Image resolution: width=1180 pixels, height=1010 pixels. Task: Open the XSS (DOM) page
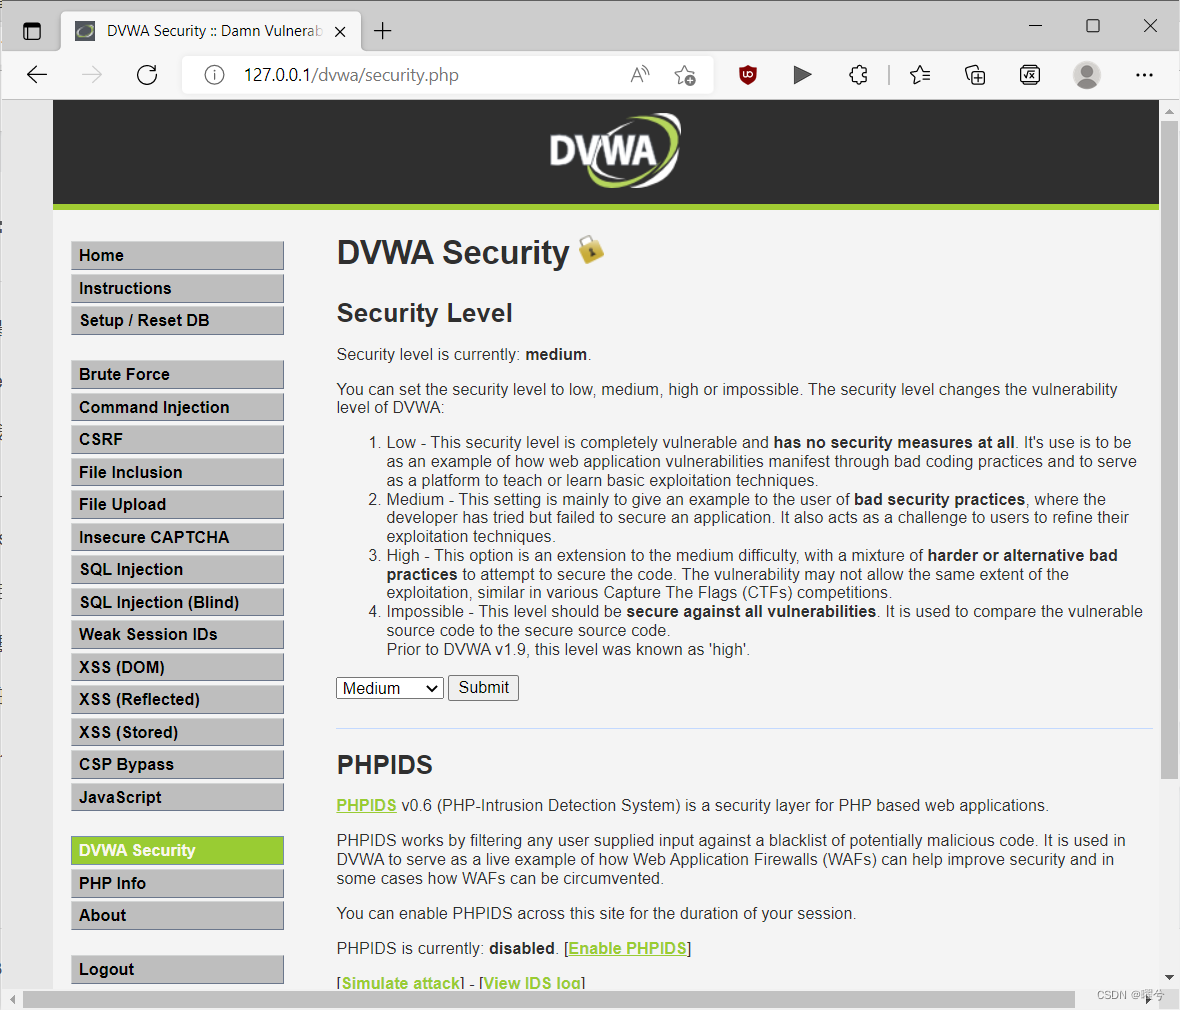pyautogui.click(x=178, y=668)
